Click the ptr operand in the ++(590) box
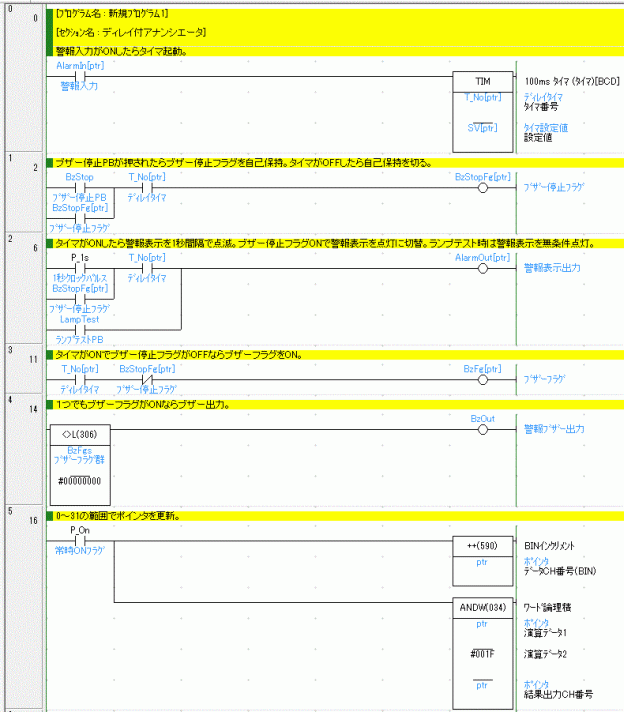The image size is (624, 712). tap(482, 562)
